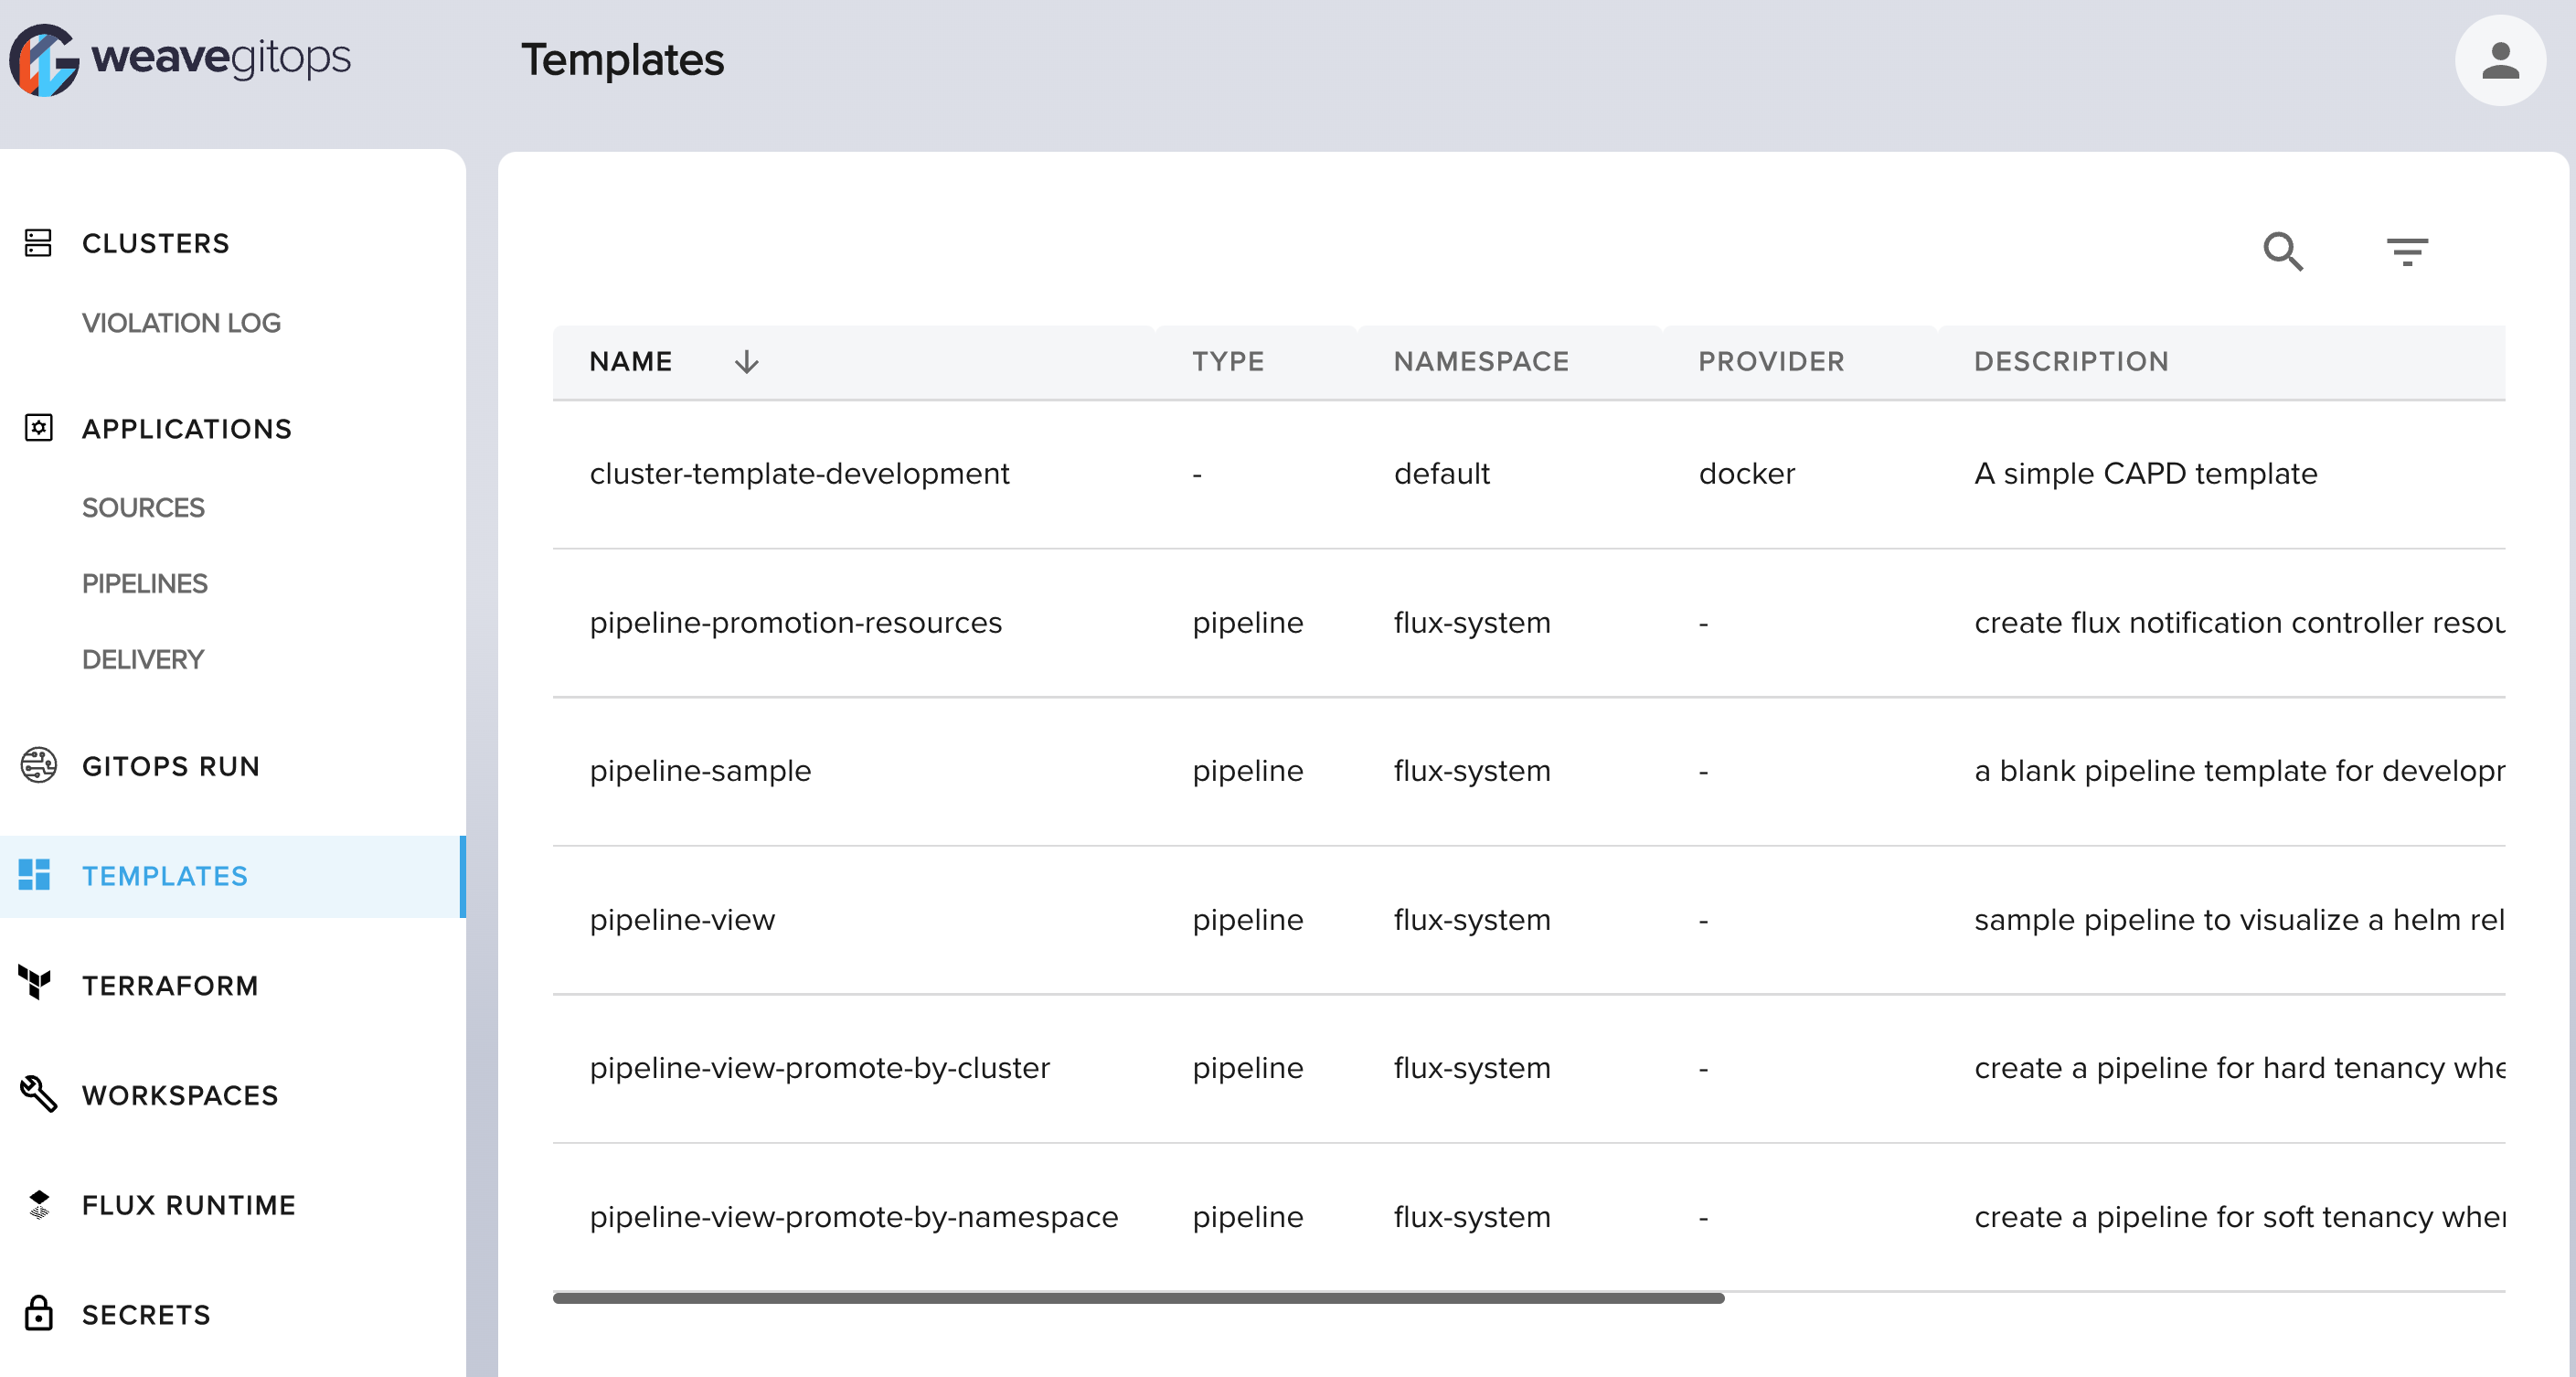Click the Workspaces wrench icon
This screenshot has height=1377, width=2576.
point(38,1094)
